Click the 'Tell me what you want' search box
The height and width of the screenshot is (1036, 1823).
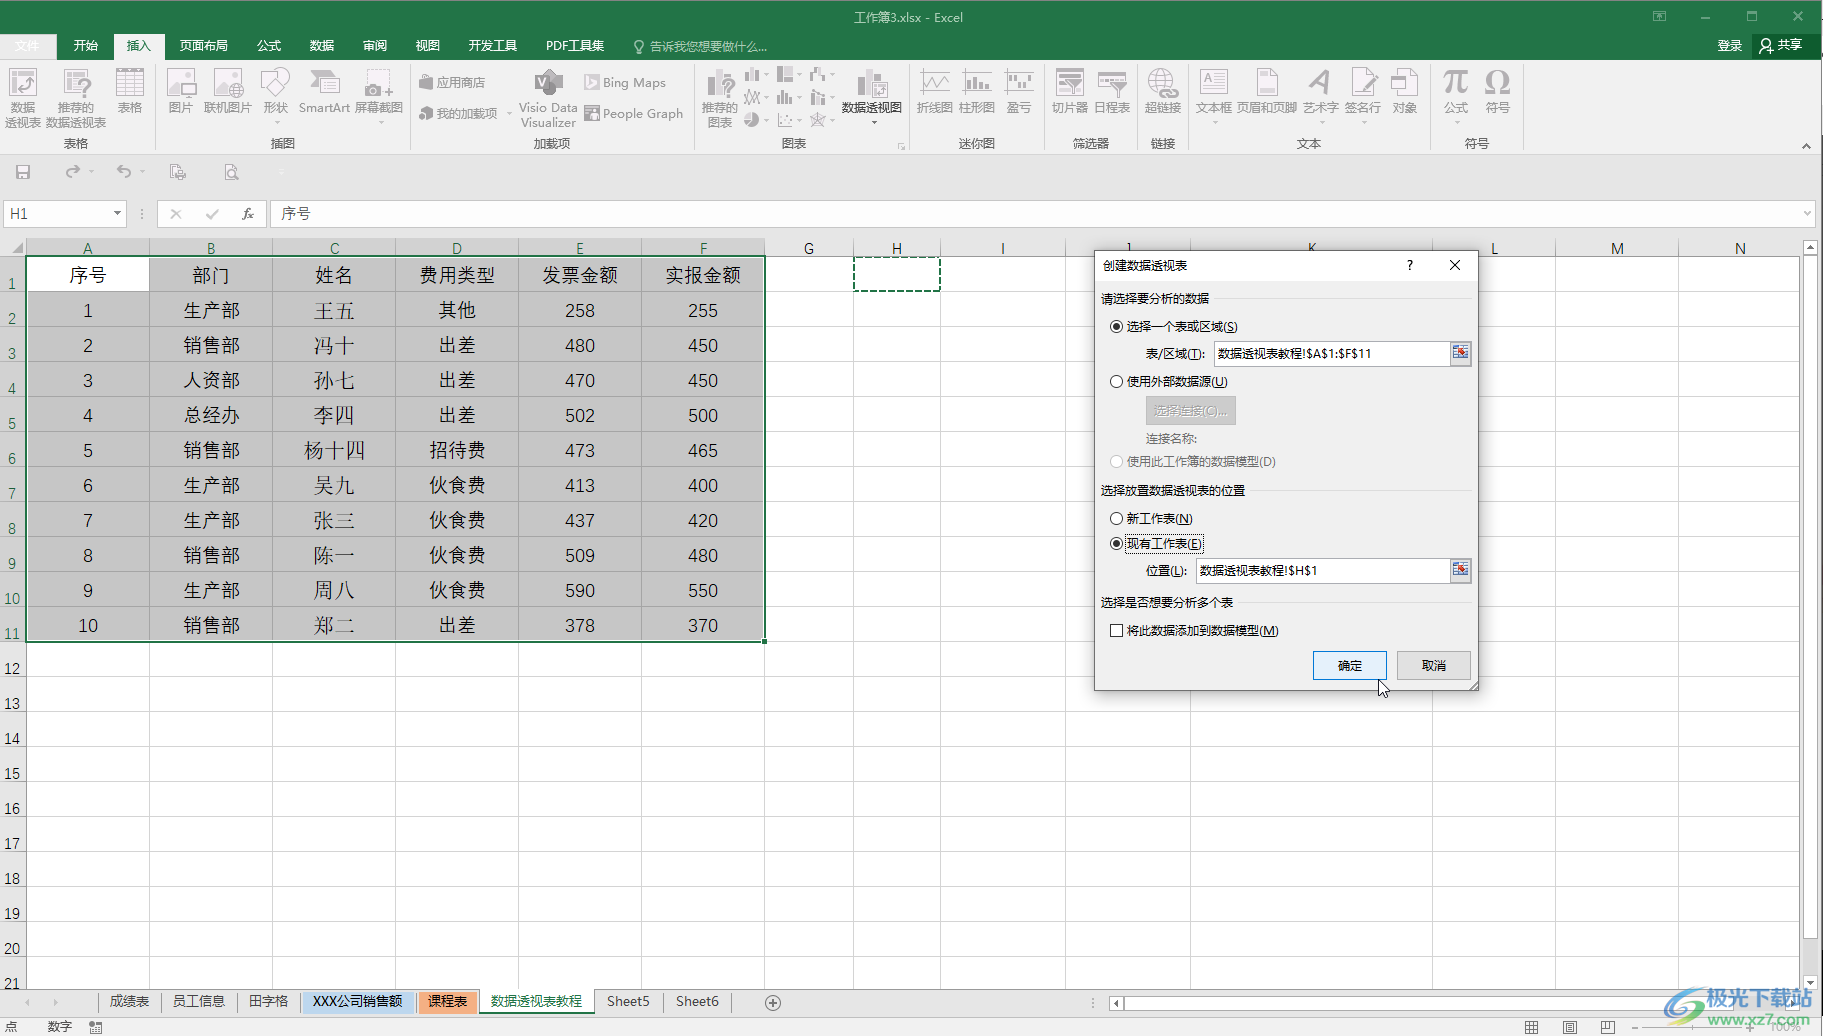coord(700,47)
